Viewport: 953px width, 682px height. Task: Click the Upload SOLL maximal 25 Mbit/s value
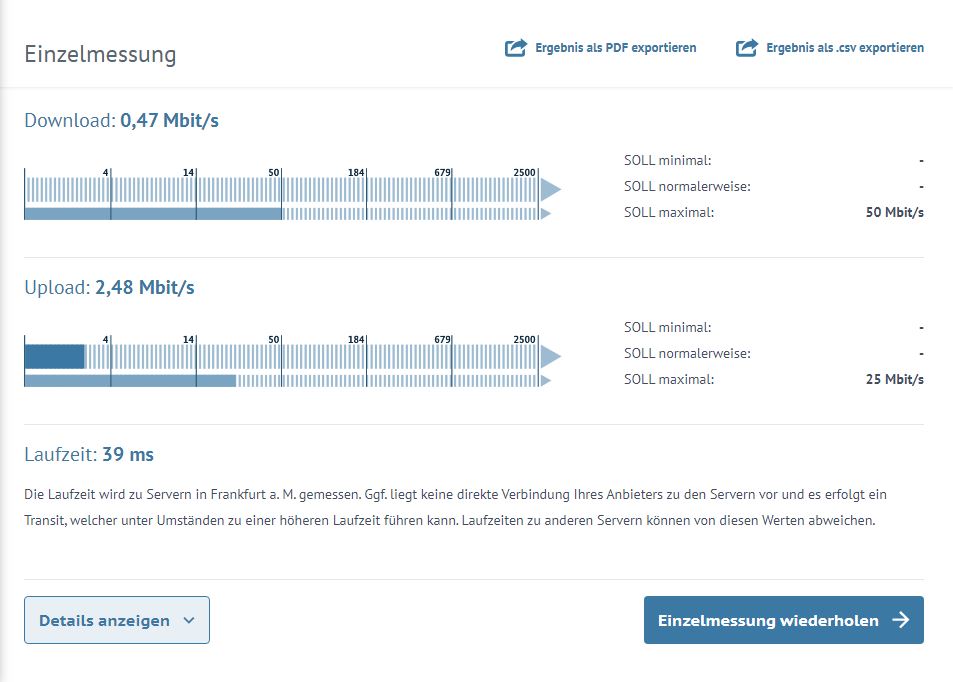pos(894,379)
